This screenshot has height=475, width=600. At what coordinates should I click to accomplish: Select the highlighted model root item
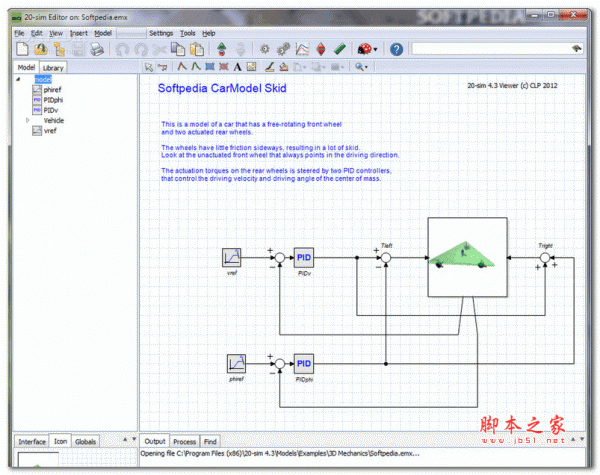click(43, 79)
